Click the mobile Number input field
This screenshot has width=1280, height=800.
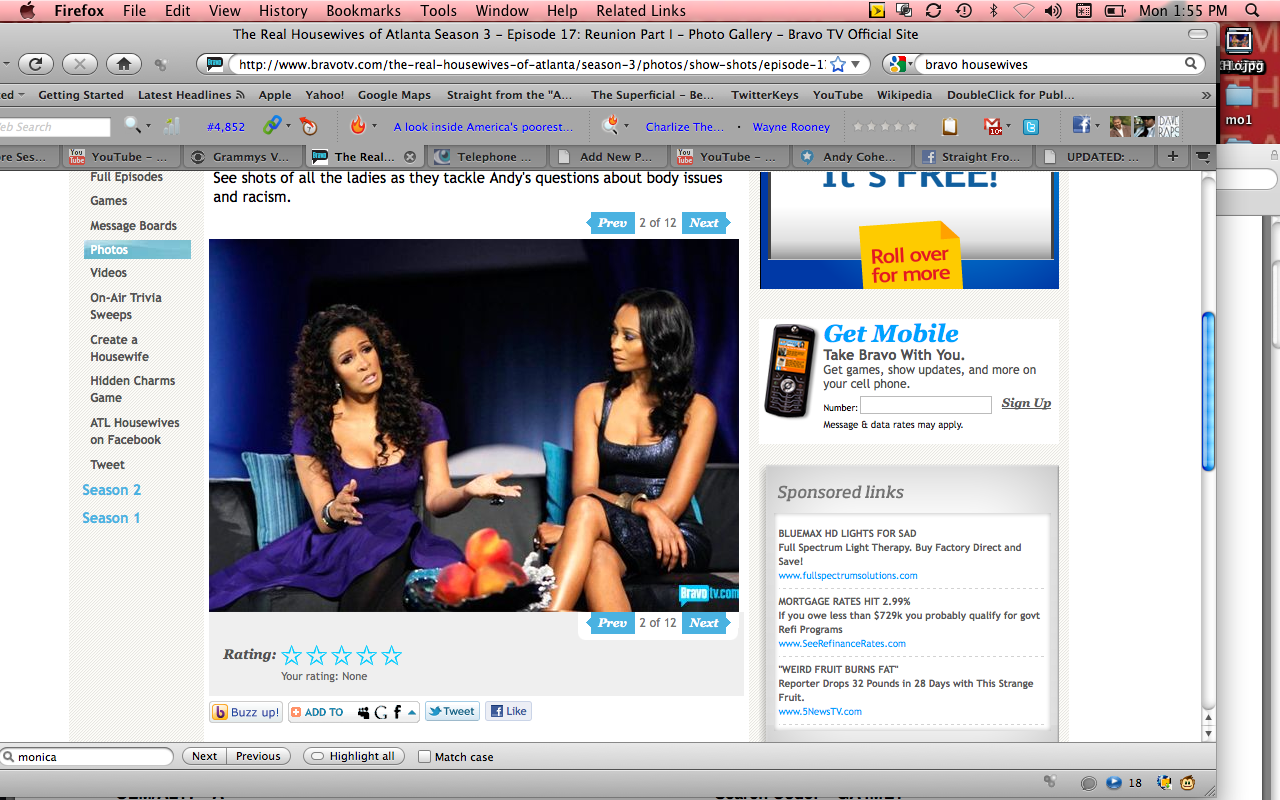tap(925, 406)
